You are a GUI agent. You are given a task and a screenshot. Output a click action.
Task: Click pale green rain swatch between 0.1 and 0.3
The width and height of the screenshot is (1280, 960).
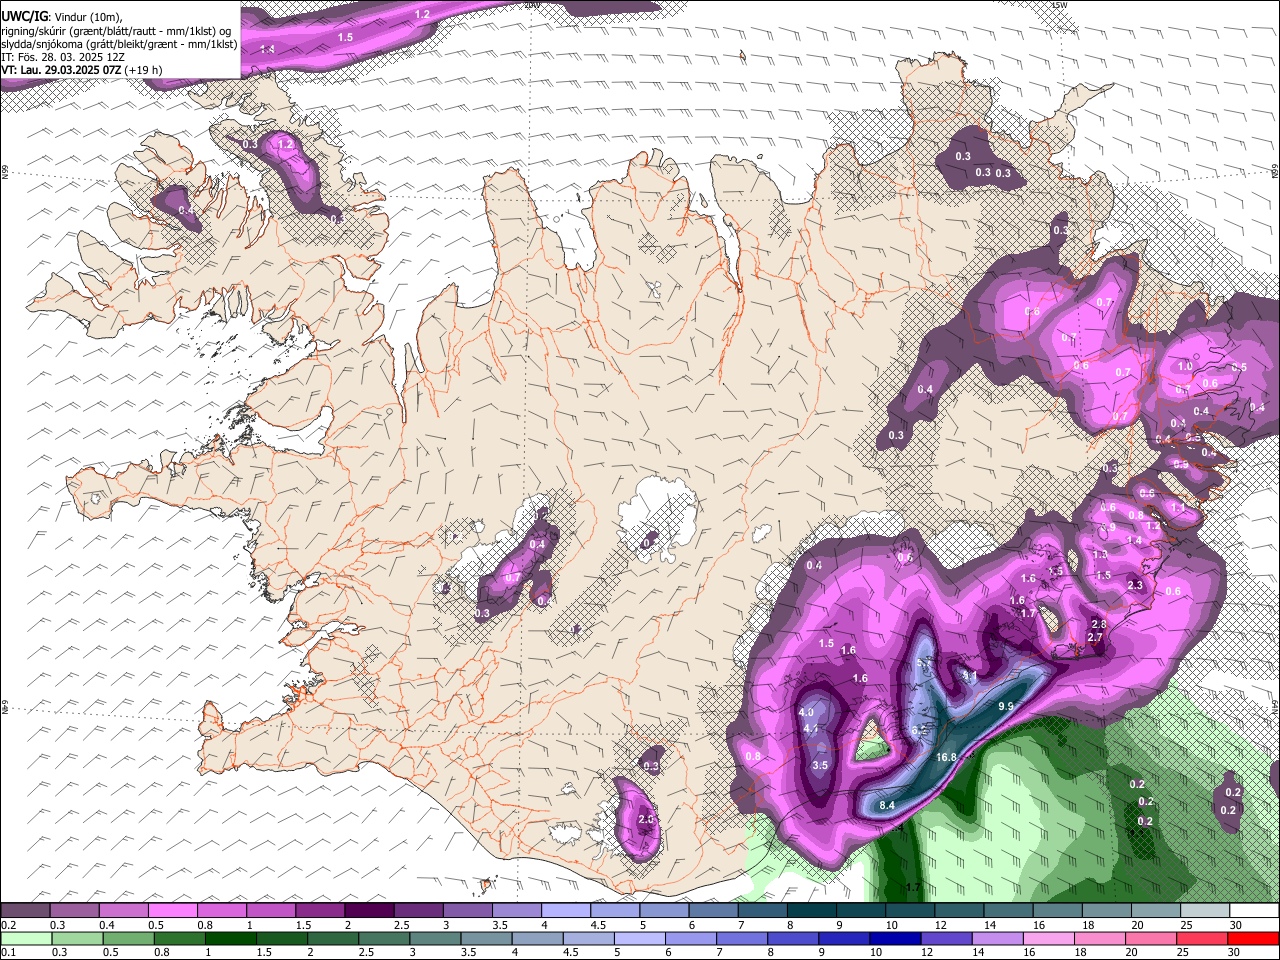26,938
